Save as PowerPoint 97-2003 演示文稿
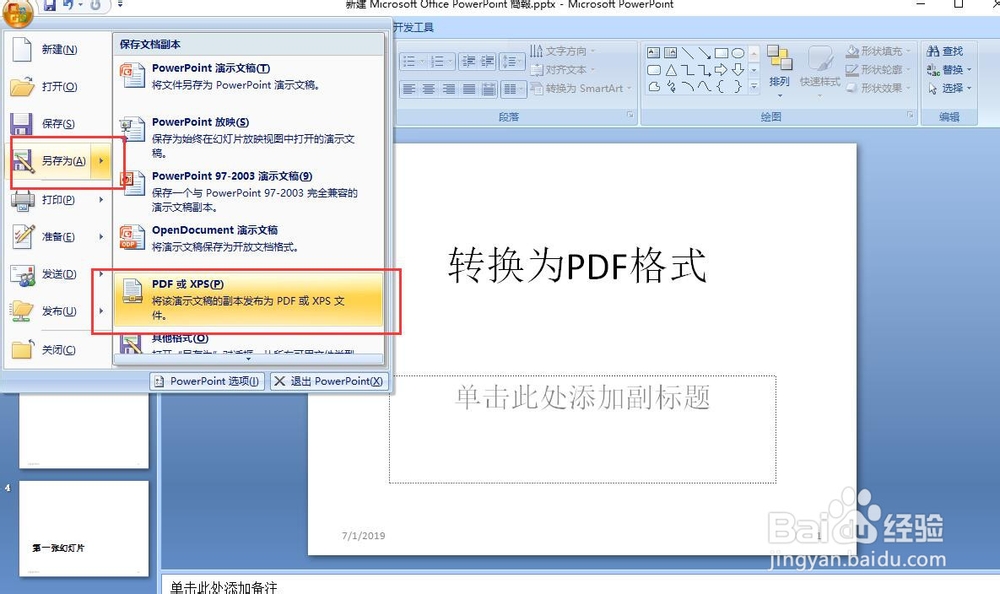Screen dimensions: 1000x594 pyautogui.click(x=249, y=191)
